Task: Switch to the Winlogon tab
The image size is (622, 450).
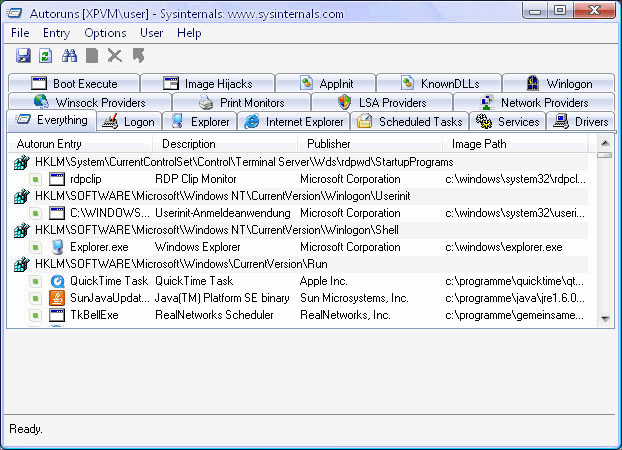Action: pos(559,83)
